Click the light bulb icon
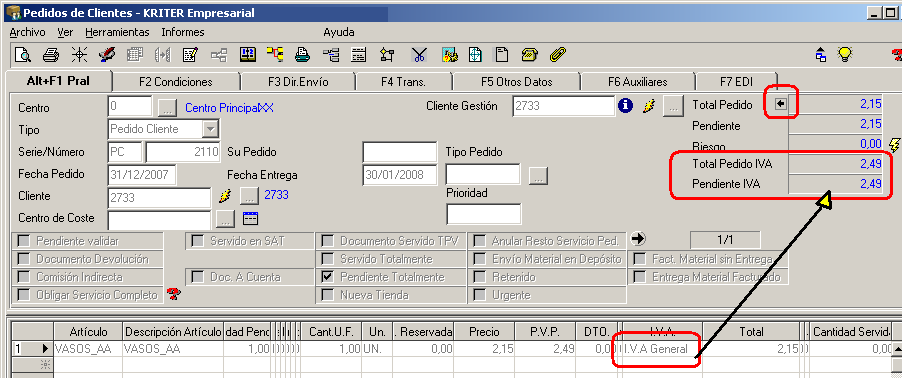 click(x=844, y=55)
